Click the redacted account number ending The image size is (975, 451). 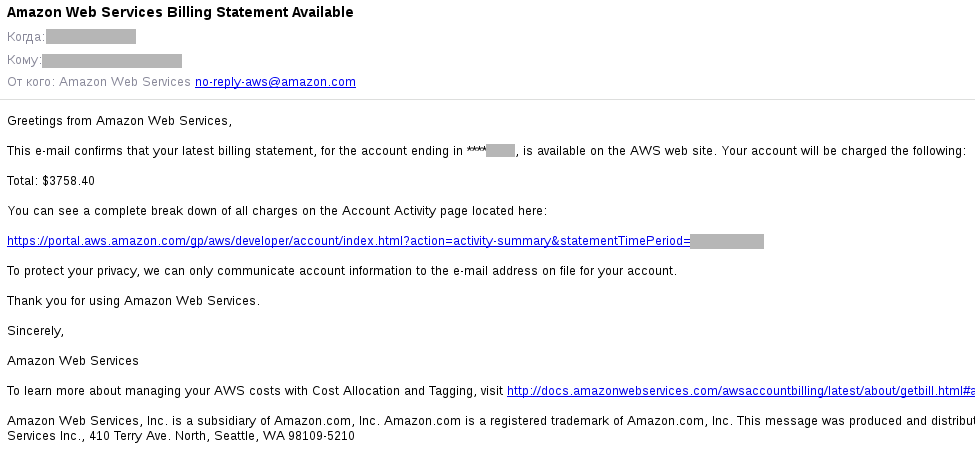pos(501,151)
